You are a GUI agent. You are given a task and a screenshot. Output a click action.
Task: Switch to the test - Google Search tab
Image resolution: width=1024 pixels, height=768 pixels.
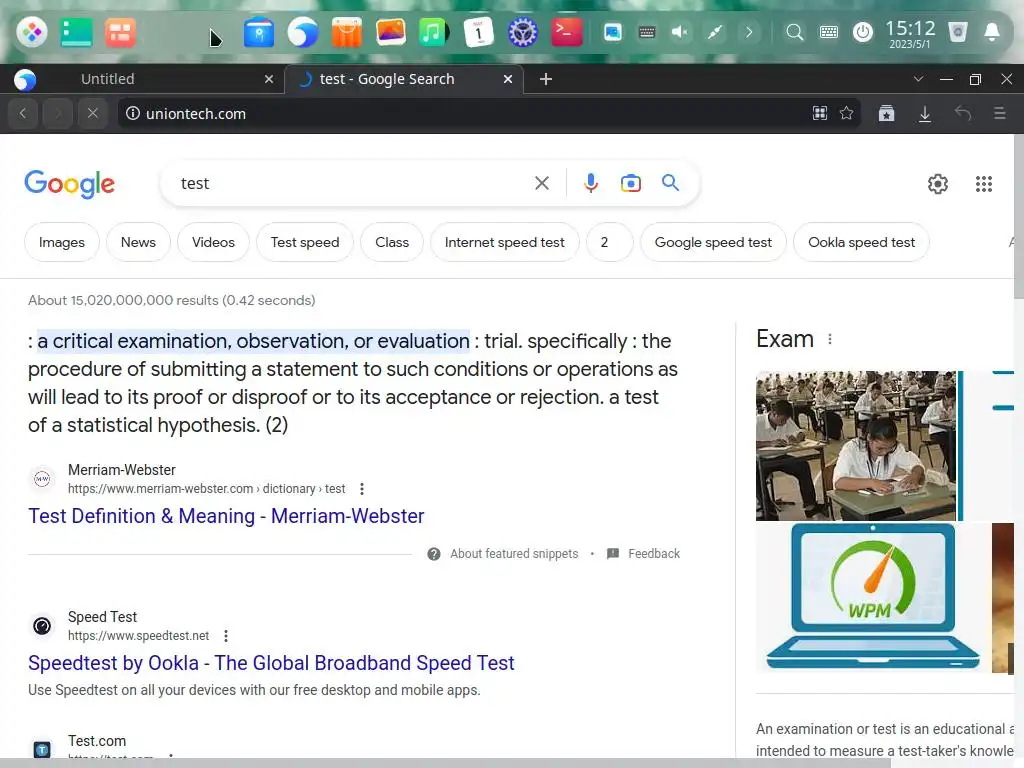[387, 79]
